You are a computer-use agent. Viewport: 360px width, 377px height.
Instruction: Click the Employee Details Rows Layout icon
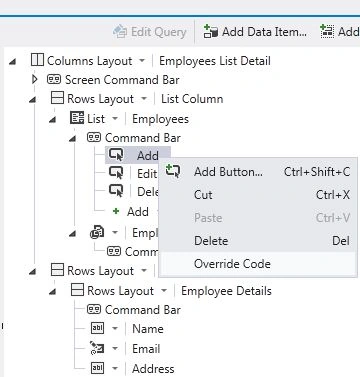77,290
